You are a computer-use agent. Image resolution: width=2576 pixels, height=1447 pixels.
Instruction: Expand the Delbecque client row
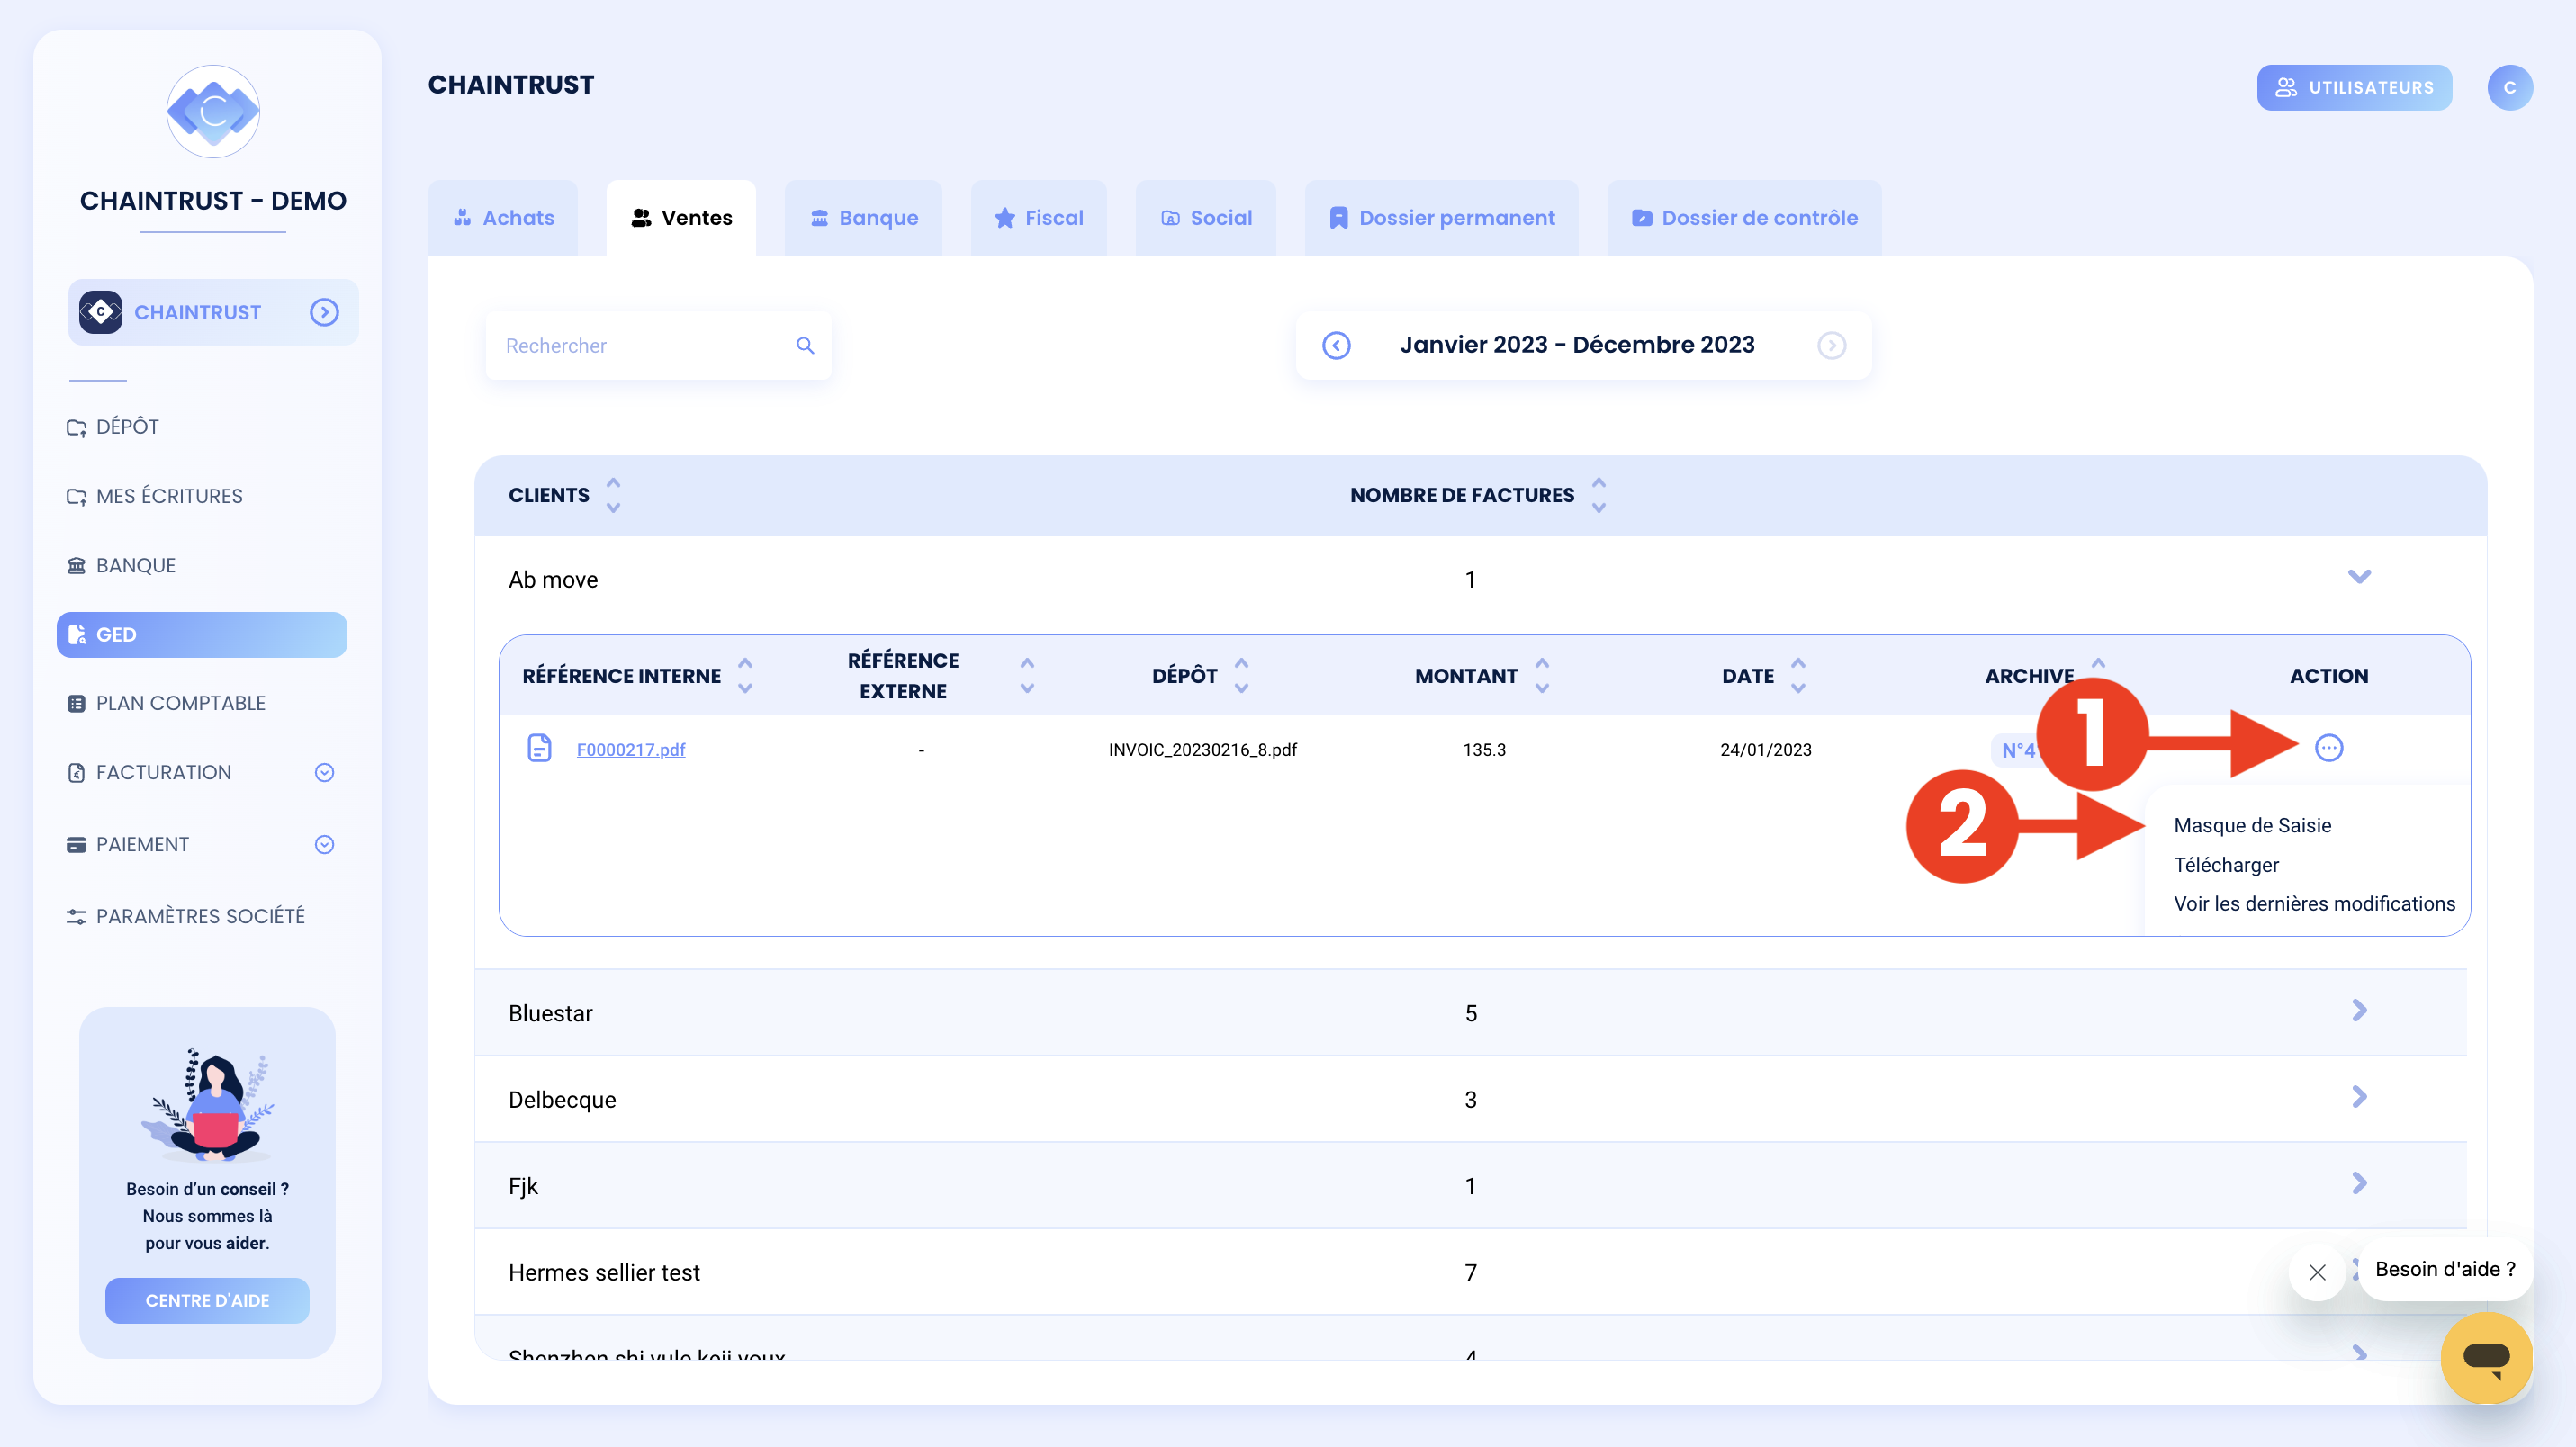[2360, 1098]
